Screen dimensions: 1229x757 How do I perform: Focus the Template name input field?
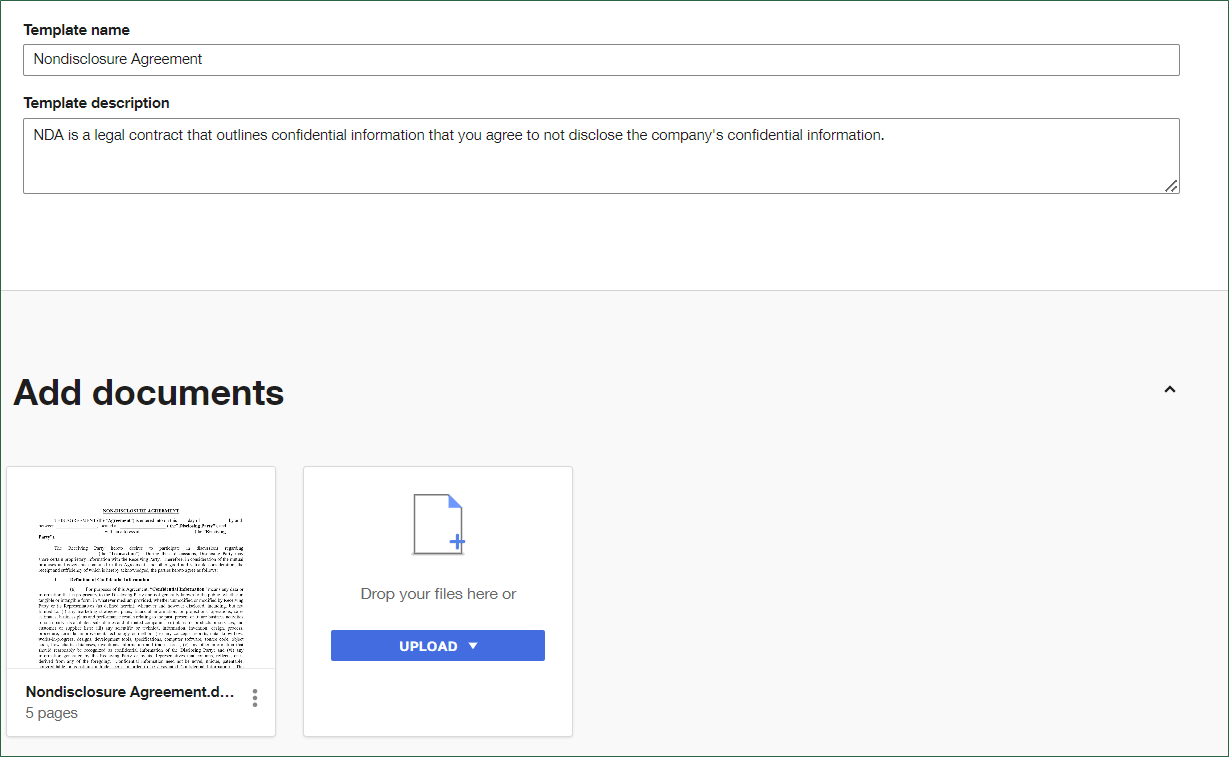pyautogui.click(x=601, y=60)
